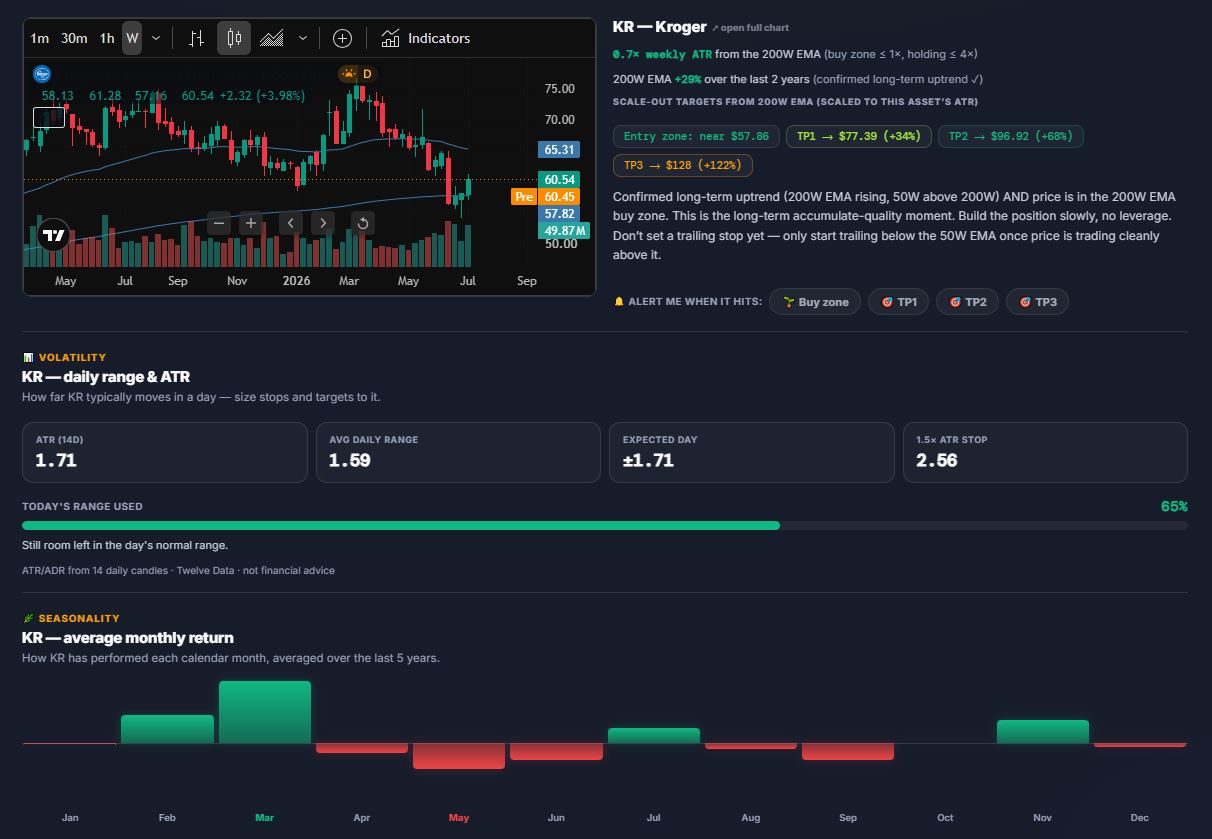This screenshot has height=839, width=1212.
Task: Click the 65% range used value
Action: click(1174, 506)
